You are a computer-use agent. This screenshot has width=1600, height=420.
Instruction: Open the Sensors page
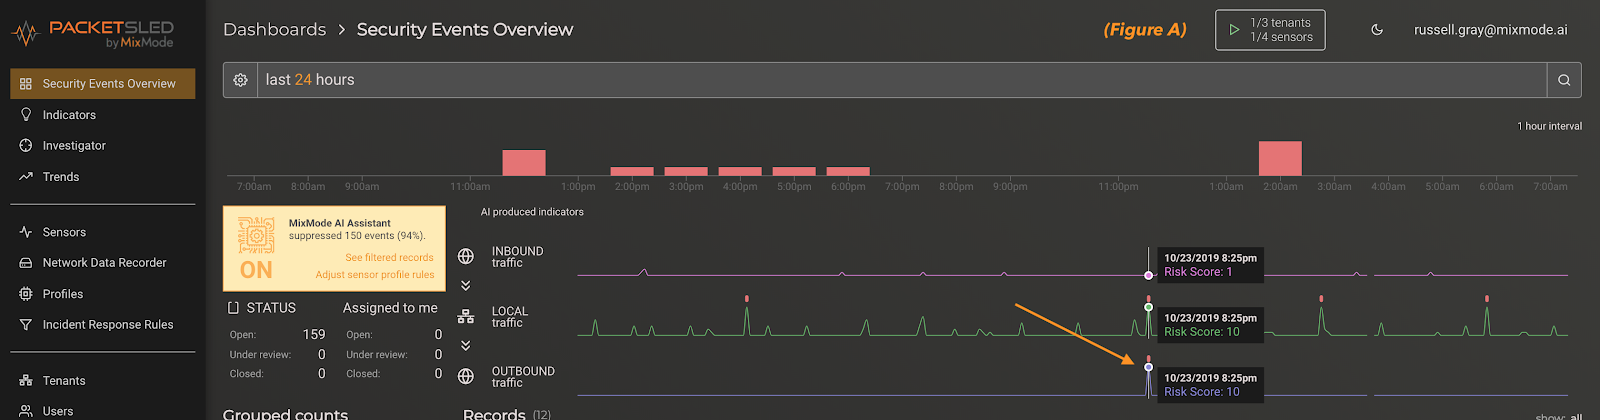point(64,232)
